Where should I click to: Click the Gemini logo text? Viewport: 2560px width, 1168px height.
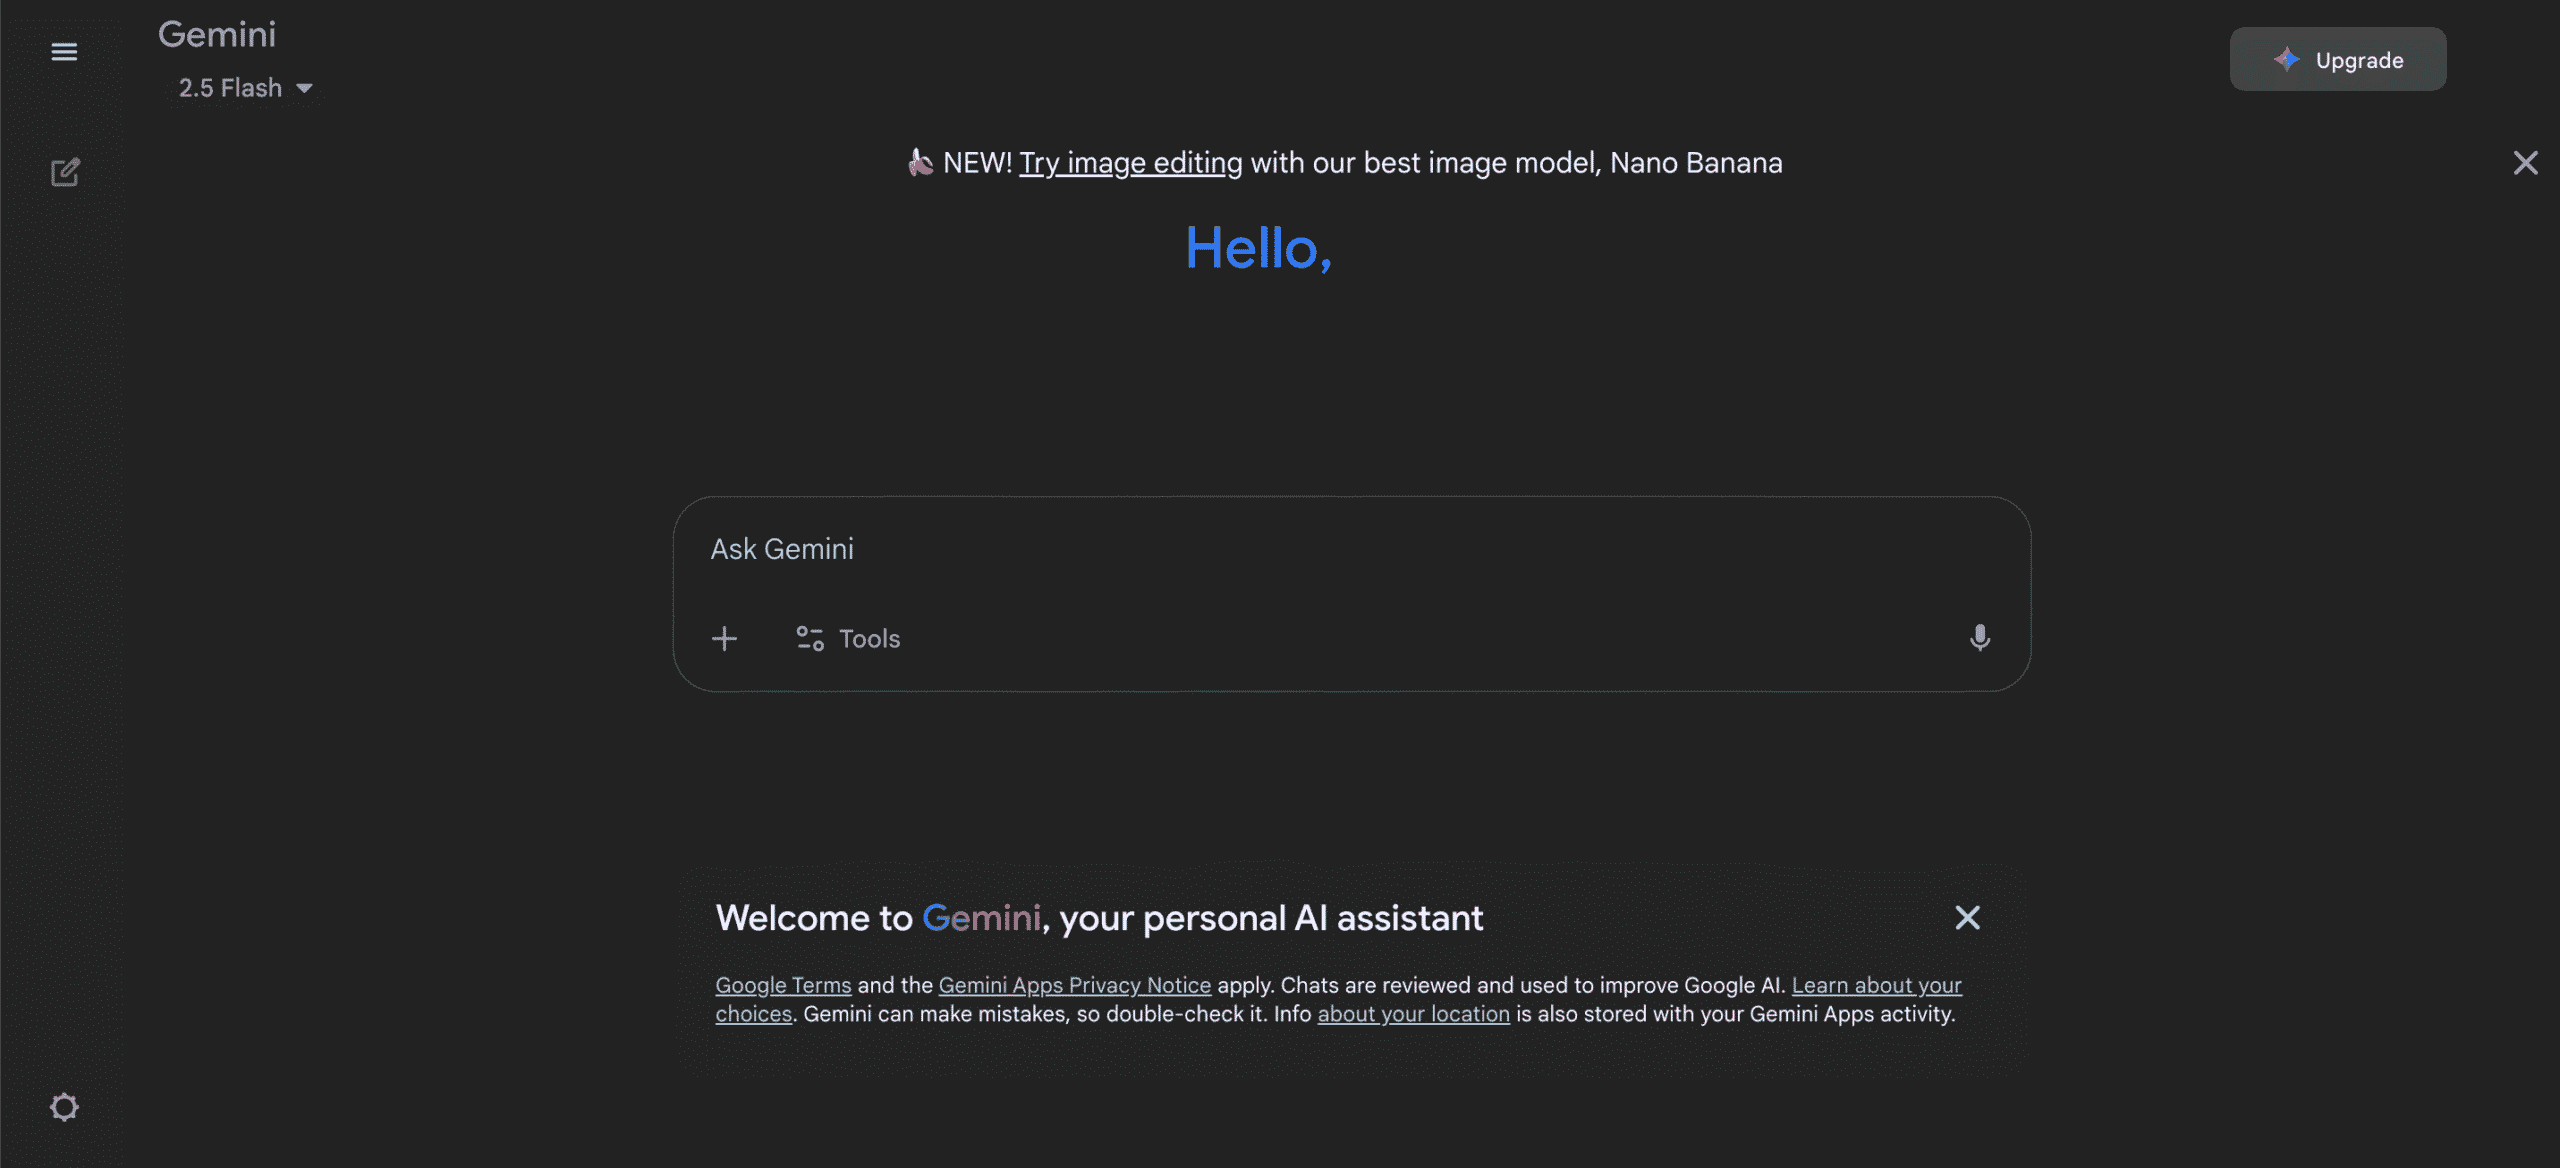click(x=217, y=35)
